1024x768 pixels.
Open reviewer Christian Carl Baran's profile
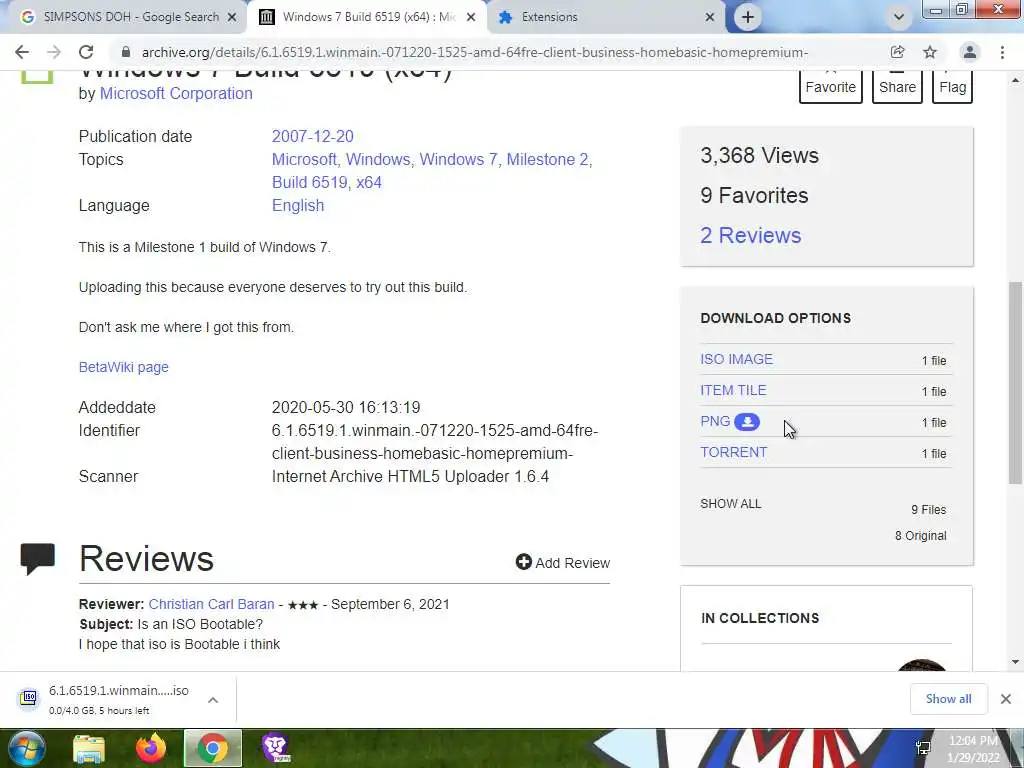[x=211, y=604]
